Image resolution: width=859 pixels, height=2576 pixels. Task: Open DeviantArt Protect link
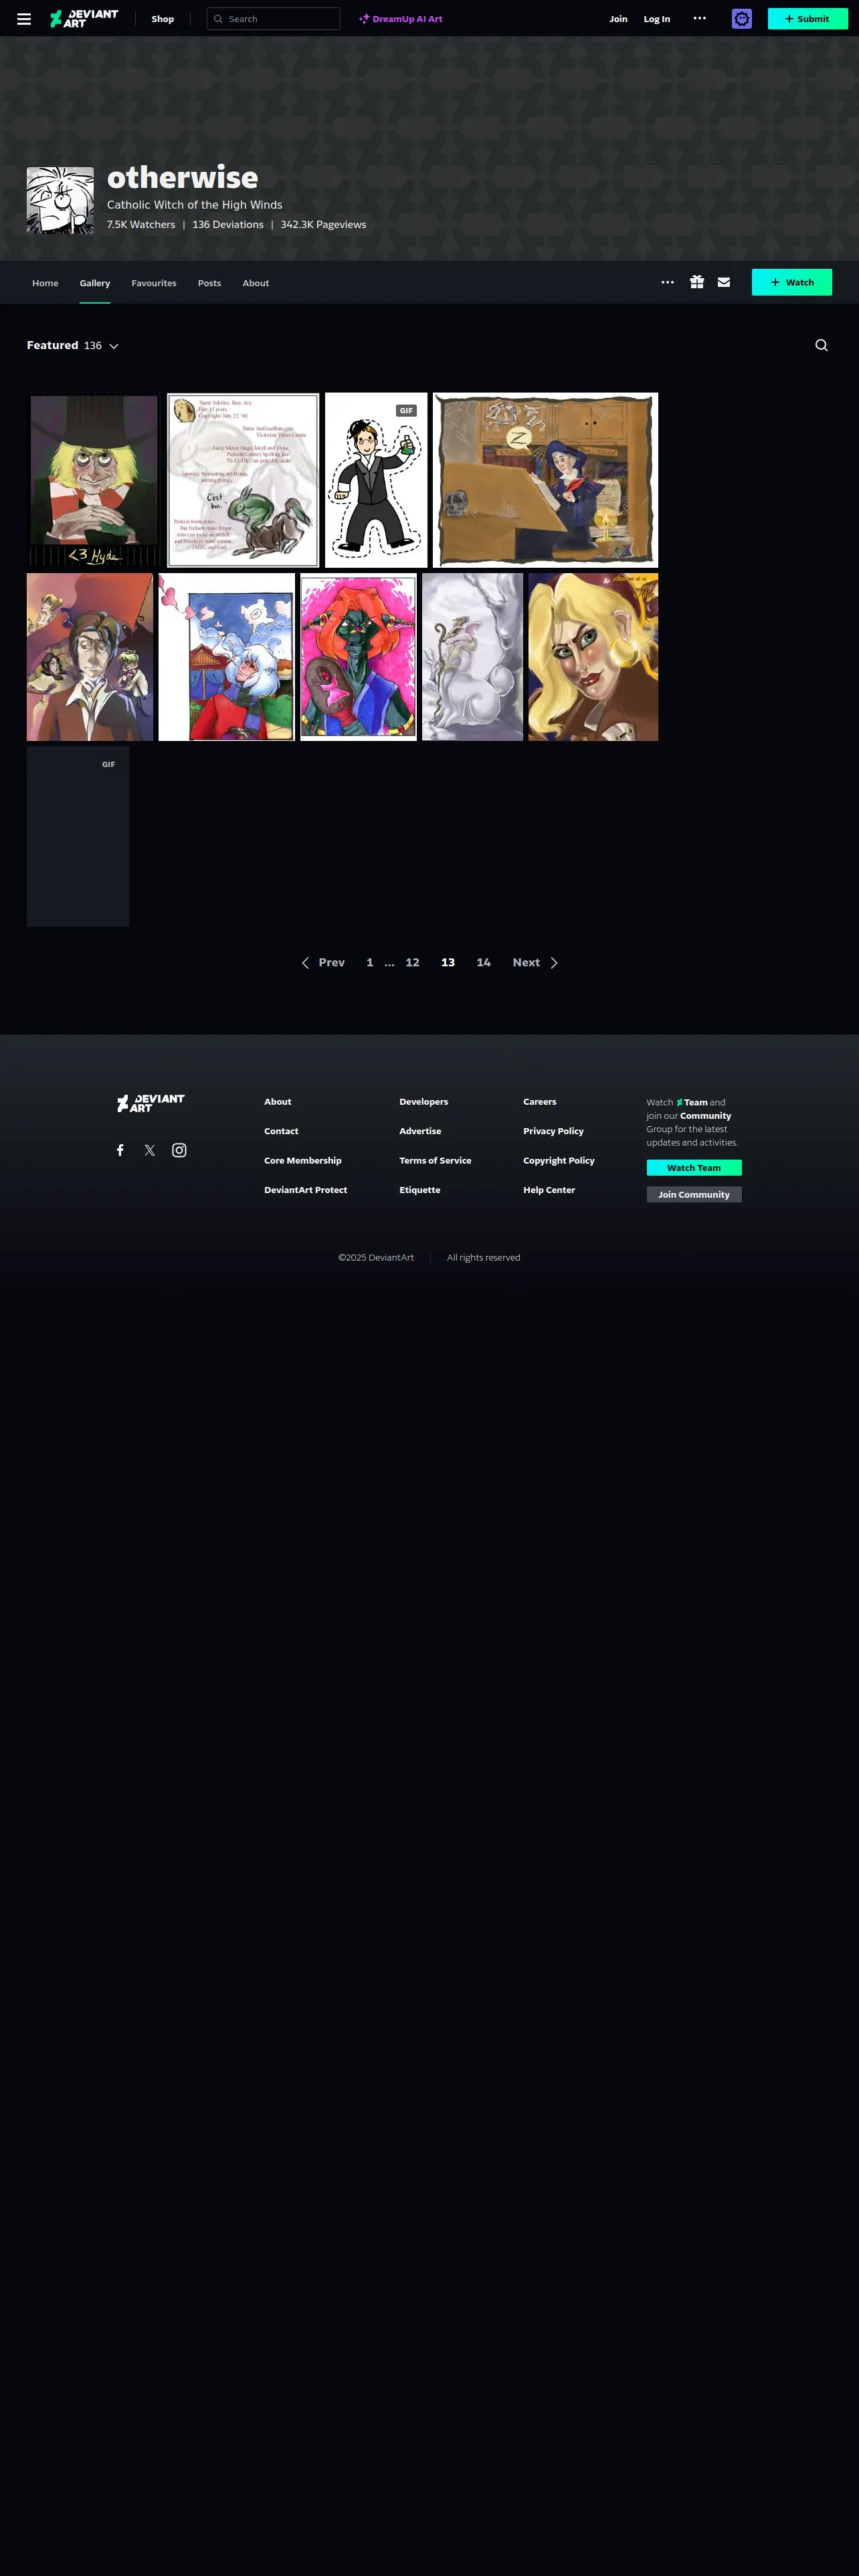point(306,1190)
